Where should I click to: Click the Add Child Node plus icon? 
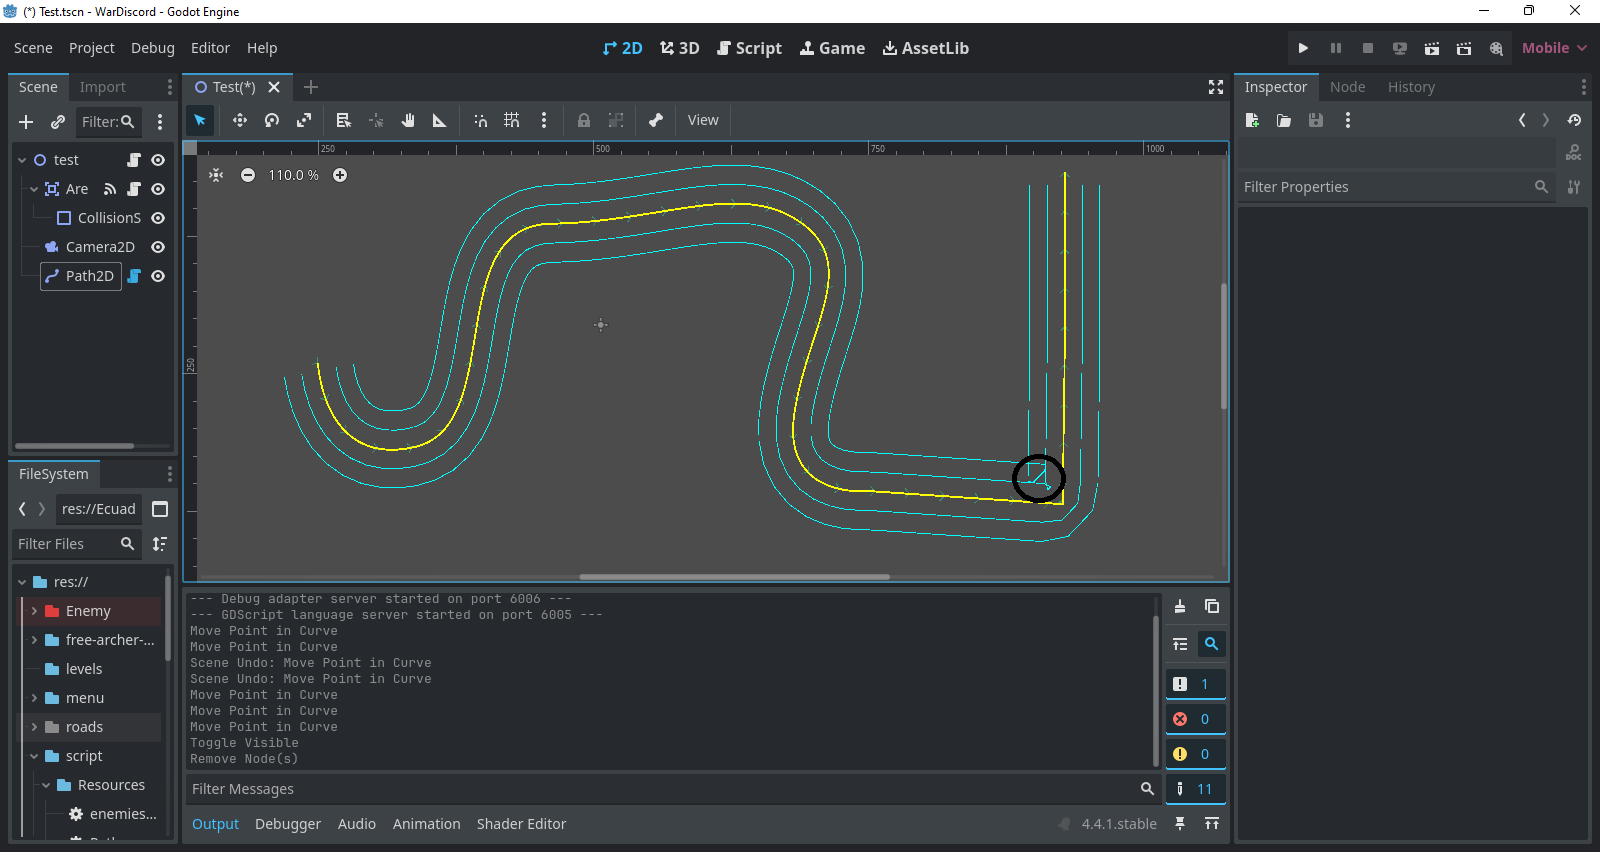pyautogui.click(x=26, y=122)
